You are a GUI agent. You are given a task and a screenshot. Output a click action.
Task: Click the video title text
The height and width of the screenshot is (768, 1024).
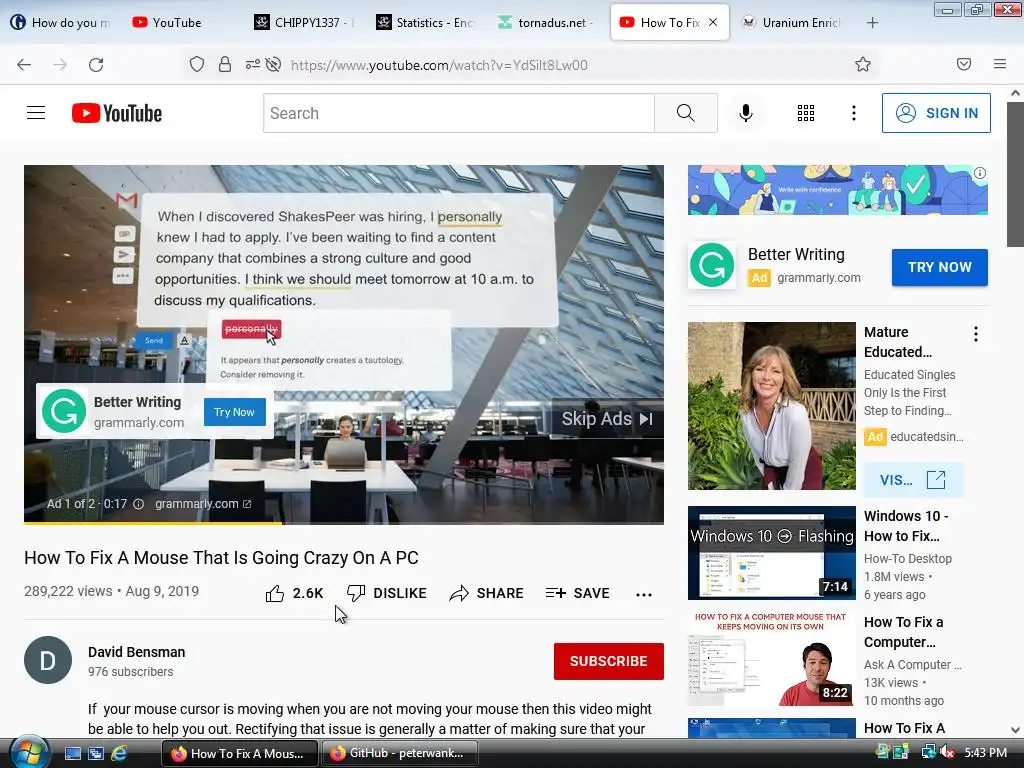coord(221,558)
